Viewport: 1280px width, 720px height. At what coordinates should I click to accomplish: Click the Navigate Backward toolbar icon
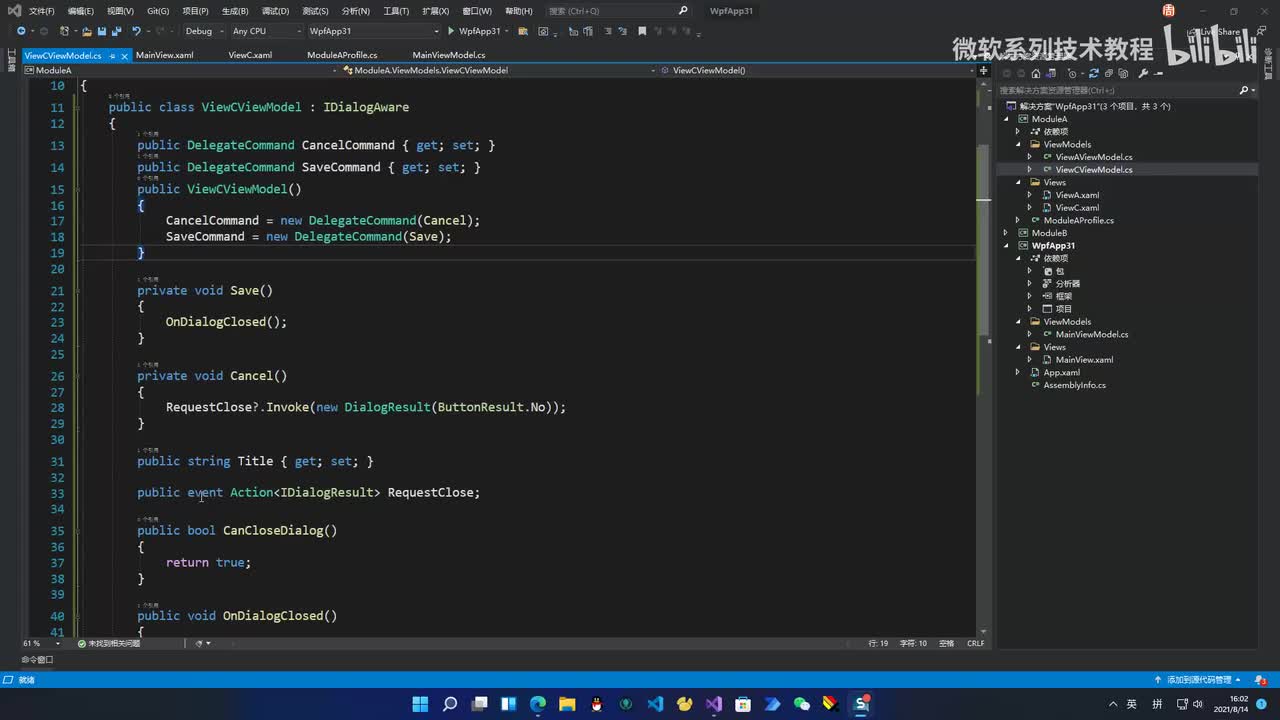[x=21, y=31]
